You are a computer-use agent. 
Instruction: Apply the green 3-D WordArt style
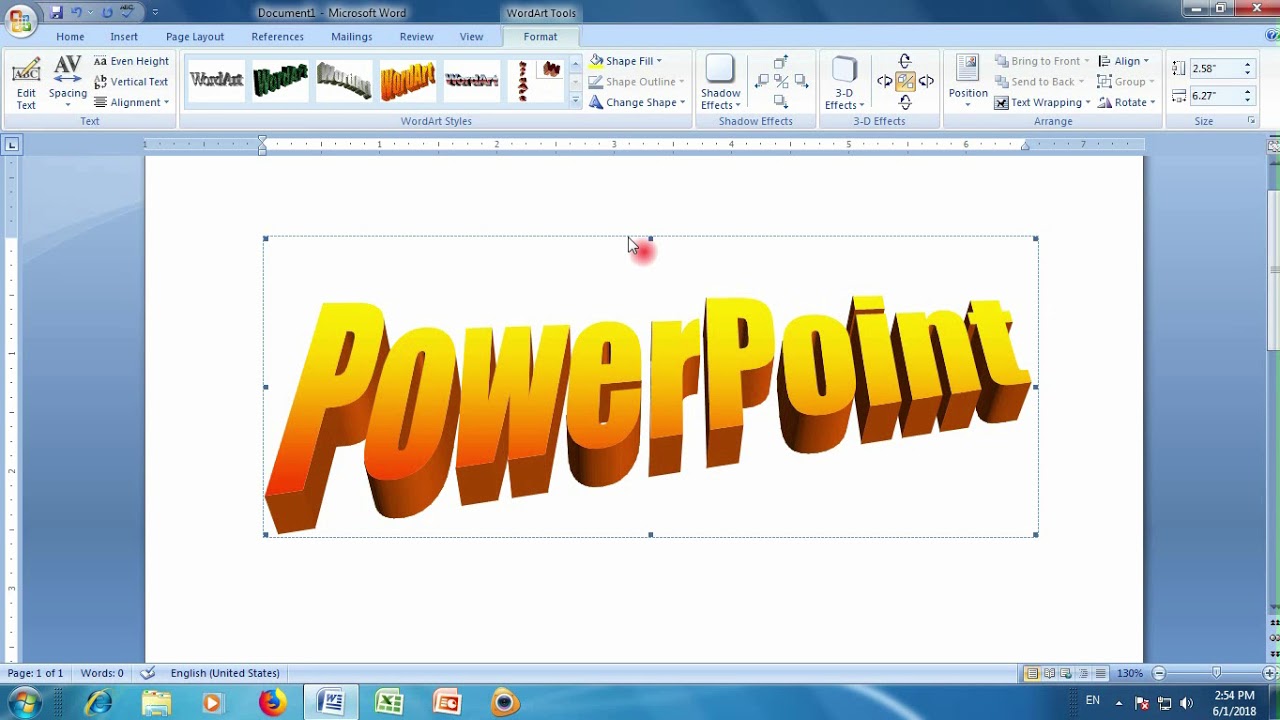pos(280,80)
